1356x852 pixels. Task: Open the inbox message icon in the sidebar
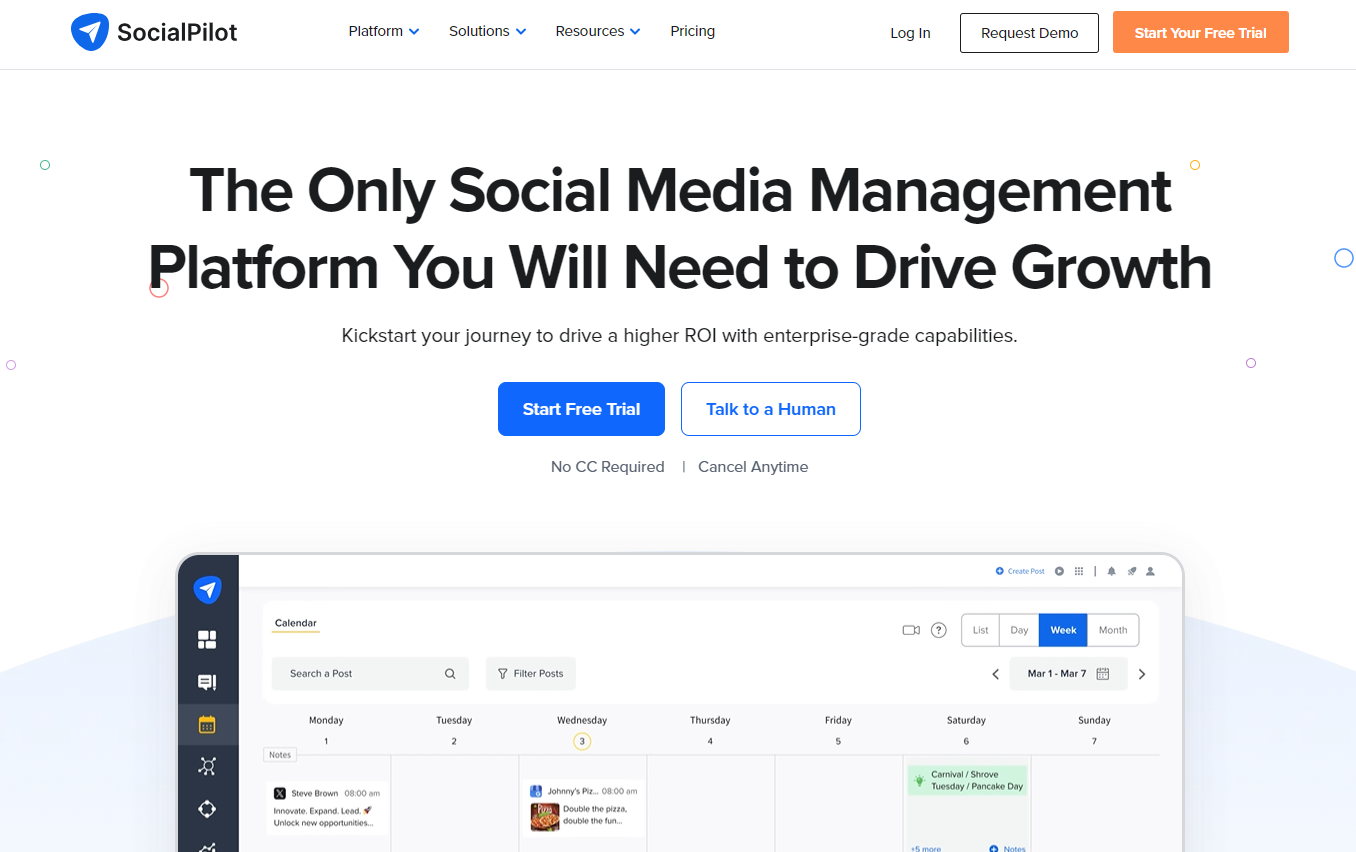[207, 682]
